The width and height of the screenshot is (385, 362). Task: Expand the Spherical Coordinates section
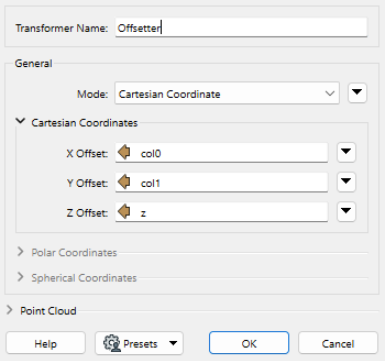(21, 277)
